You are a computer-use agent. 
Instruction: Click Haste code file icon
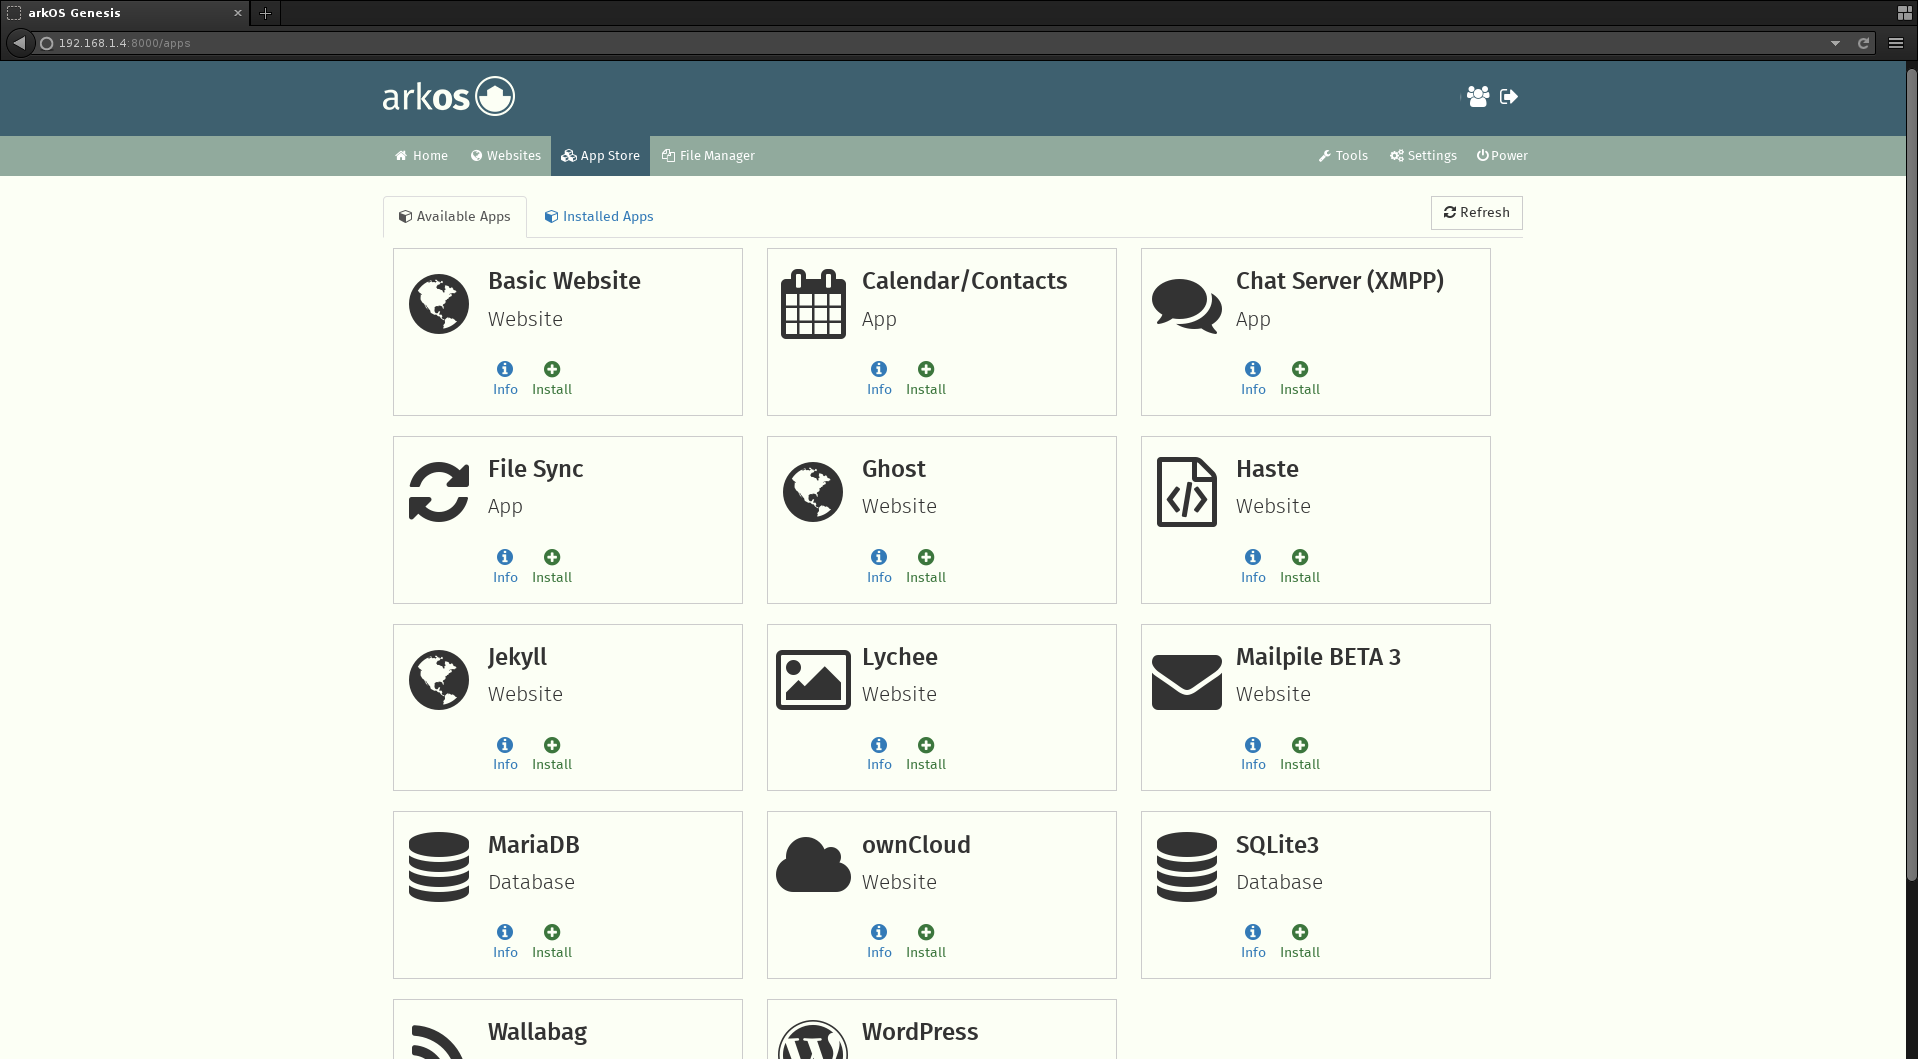tap(1187, 492)
